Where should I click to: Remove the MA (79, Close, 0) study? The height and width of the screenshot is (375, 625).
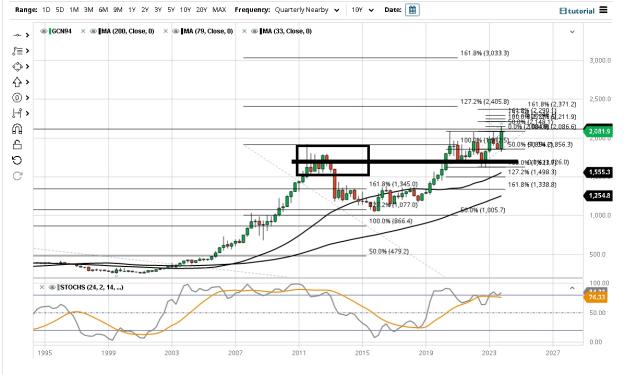[165, 31]
